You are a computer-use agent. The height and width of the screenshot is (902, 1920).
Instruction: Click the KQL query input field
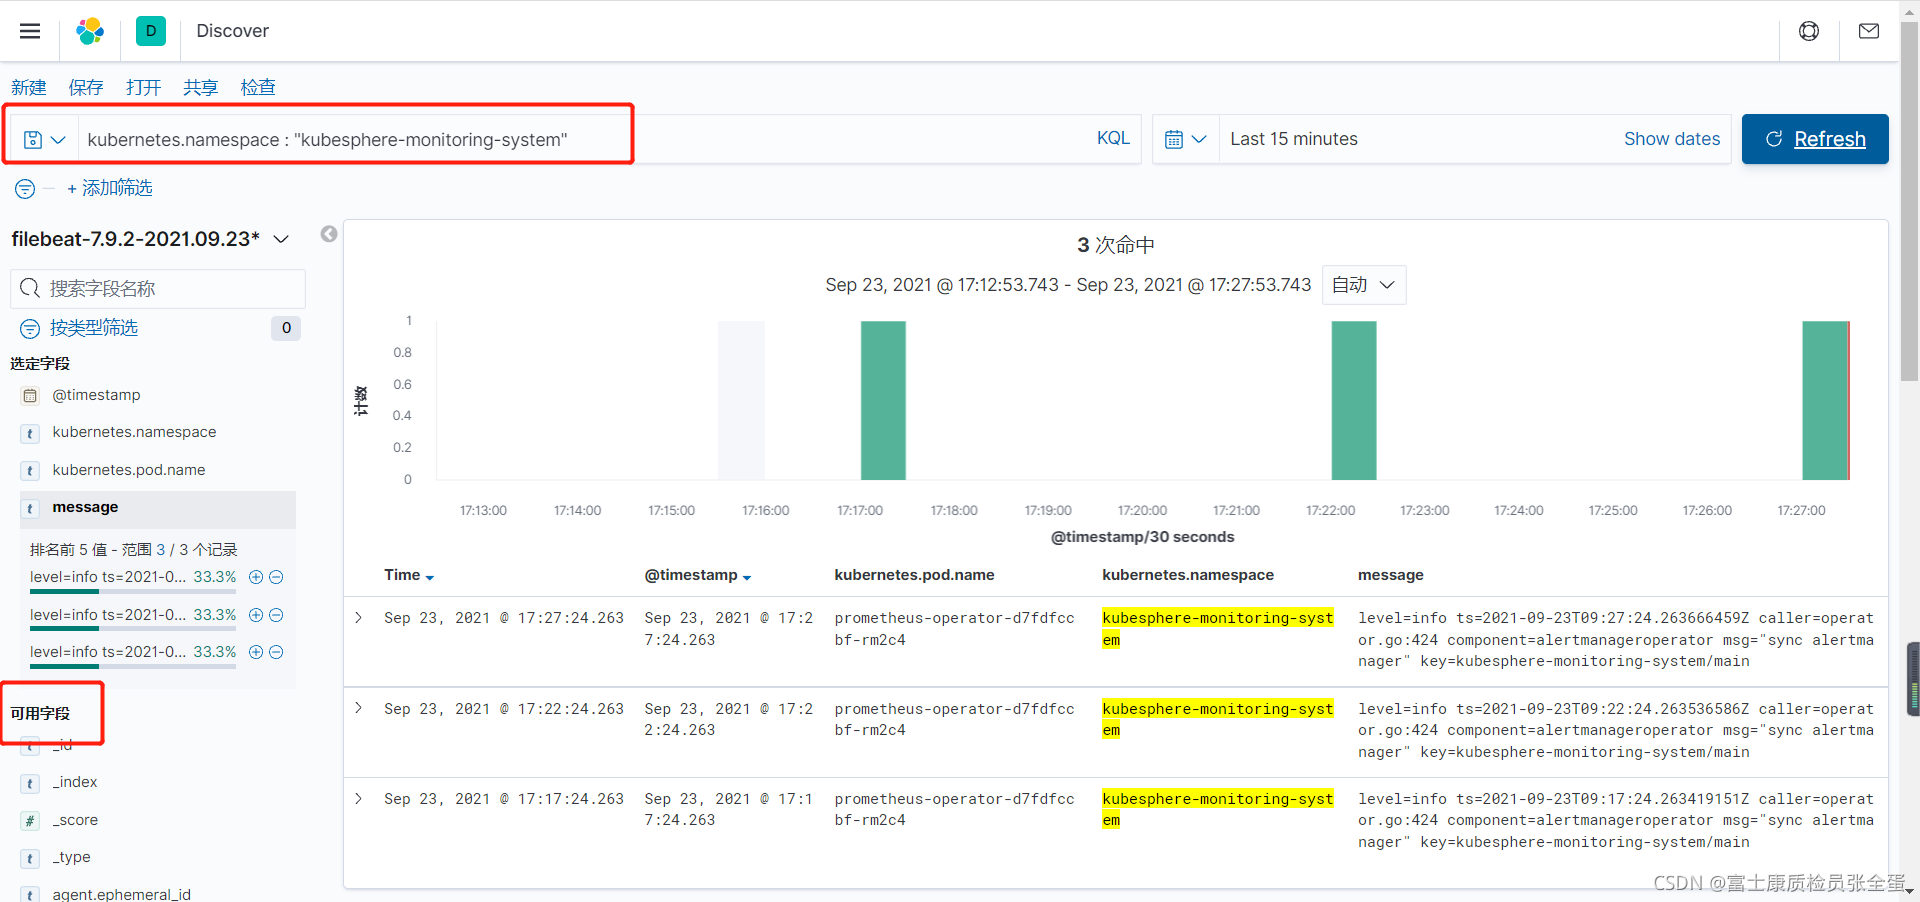tap(580, 140)
